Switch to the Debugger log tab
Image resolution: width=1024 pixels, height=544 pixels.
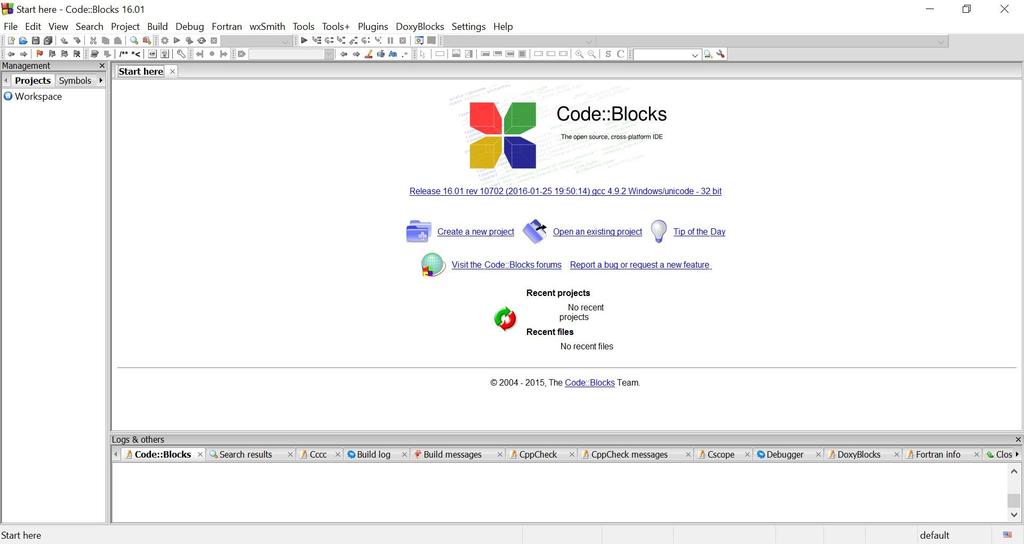click(784, 455)
